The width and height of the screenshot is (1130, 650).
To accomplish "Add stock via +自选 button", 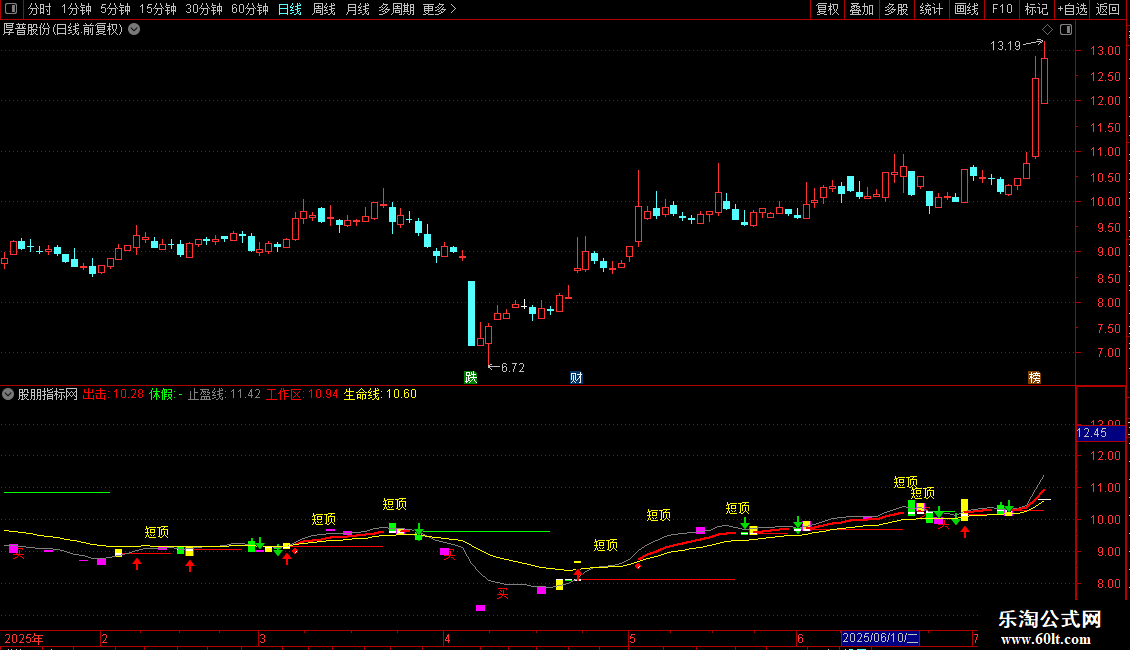I will 1072,9.
